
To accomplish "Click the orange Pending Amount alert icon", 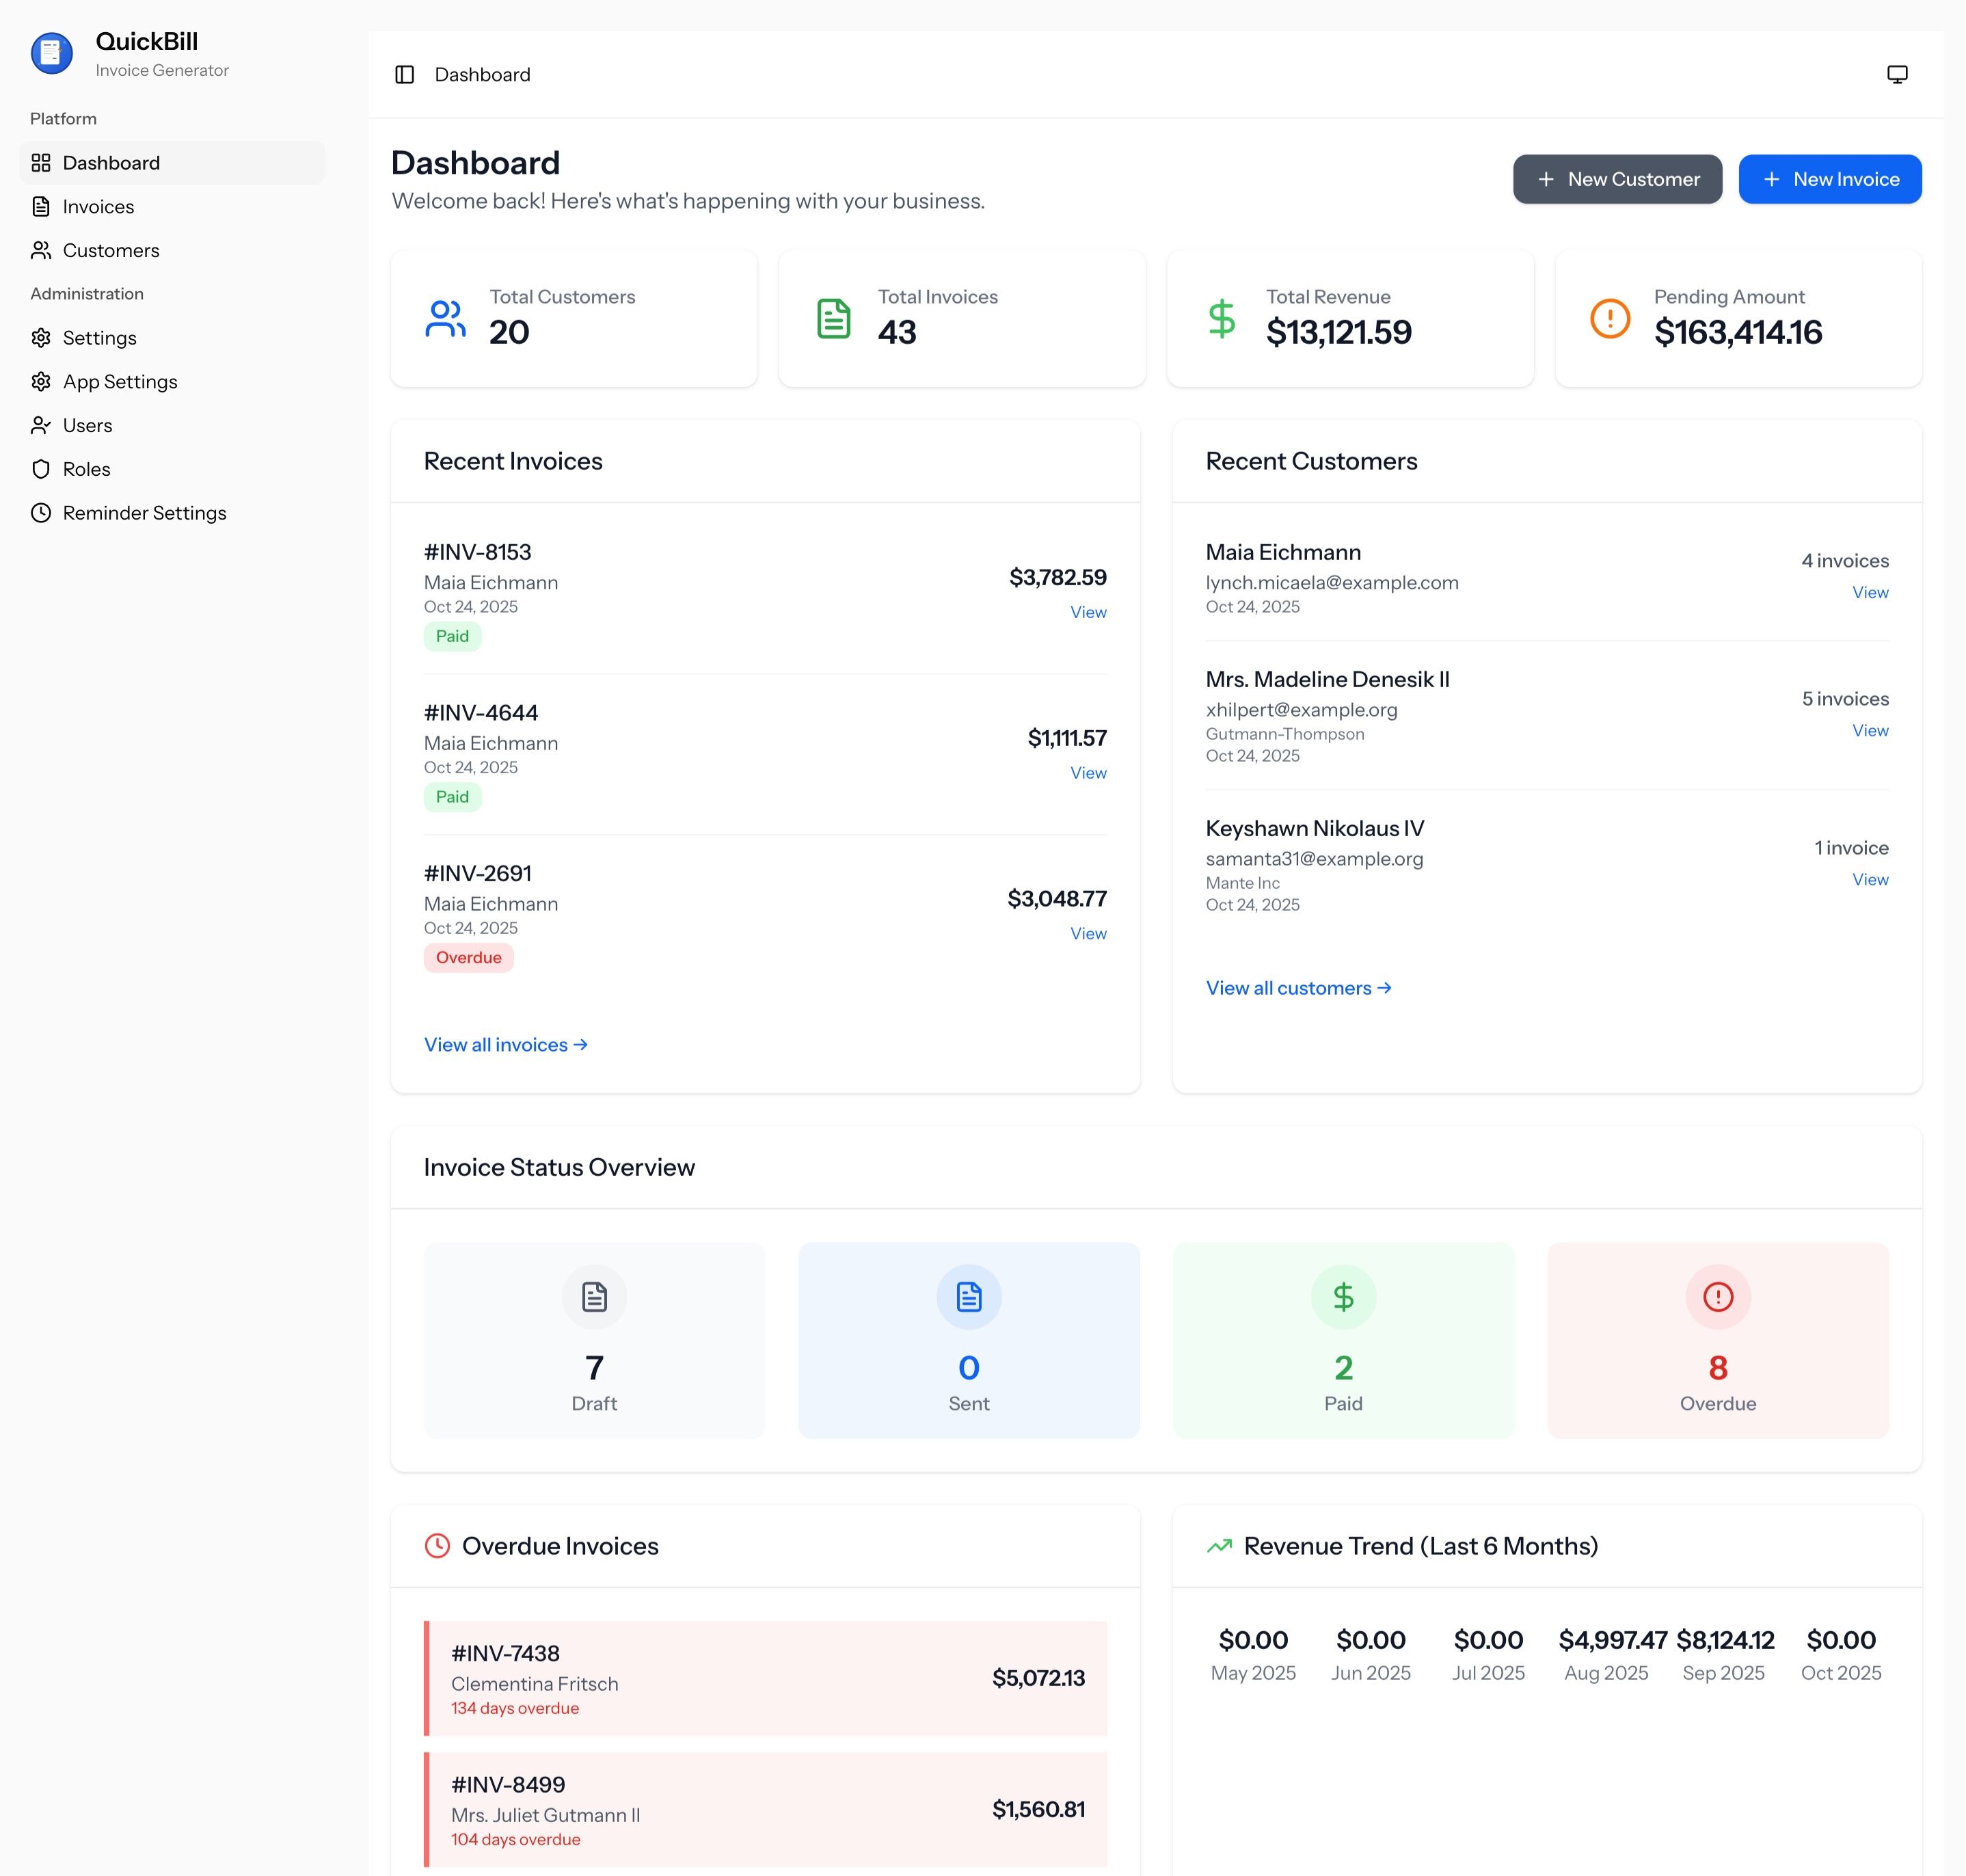I will [1609, 319].
